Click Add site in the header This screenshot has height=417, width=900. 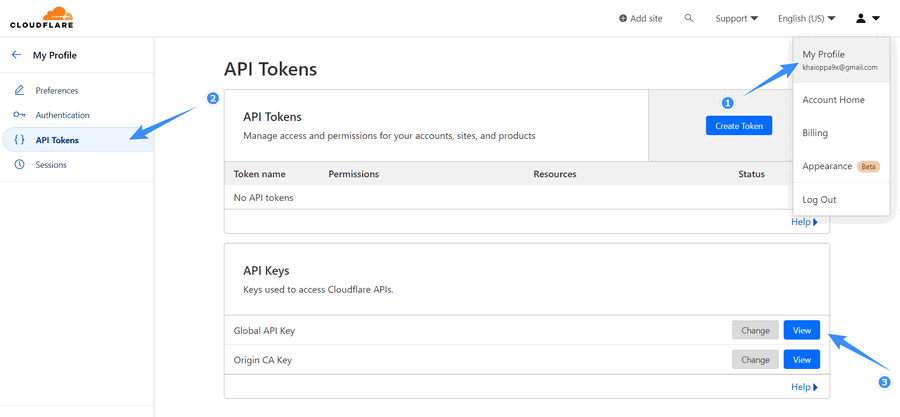[640, 18]
